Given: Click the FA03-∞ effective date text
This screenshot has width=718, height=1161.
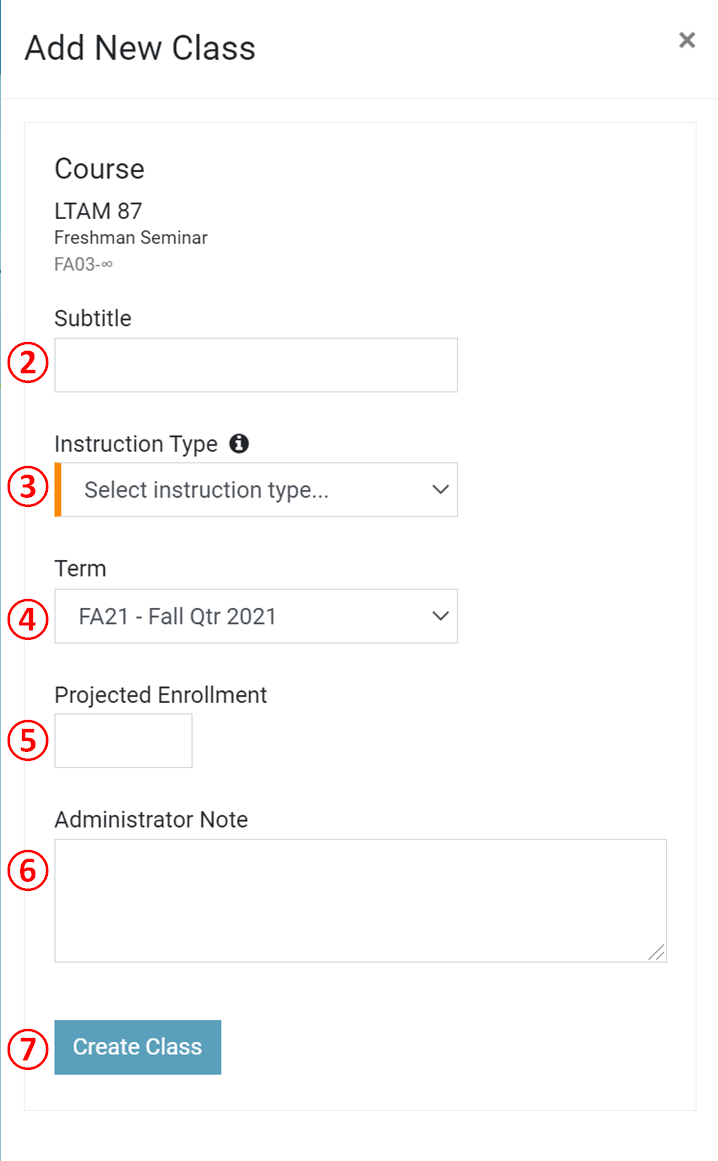Looking at the screenshot, I should point(83,264).
